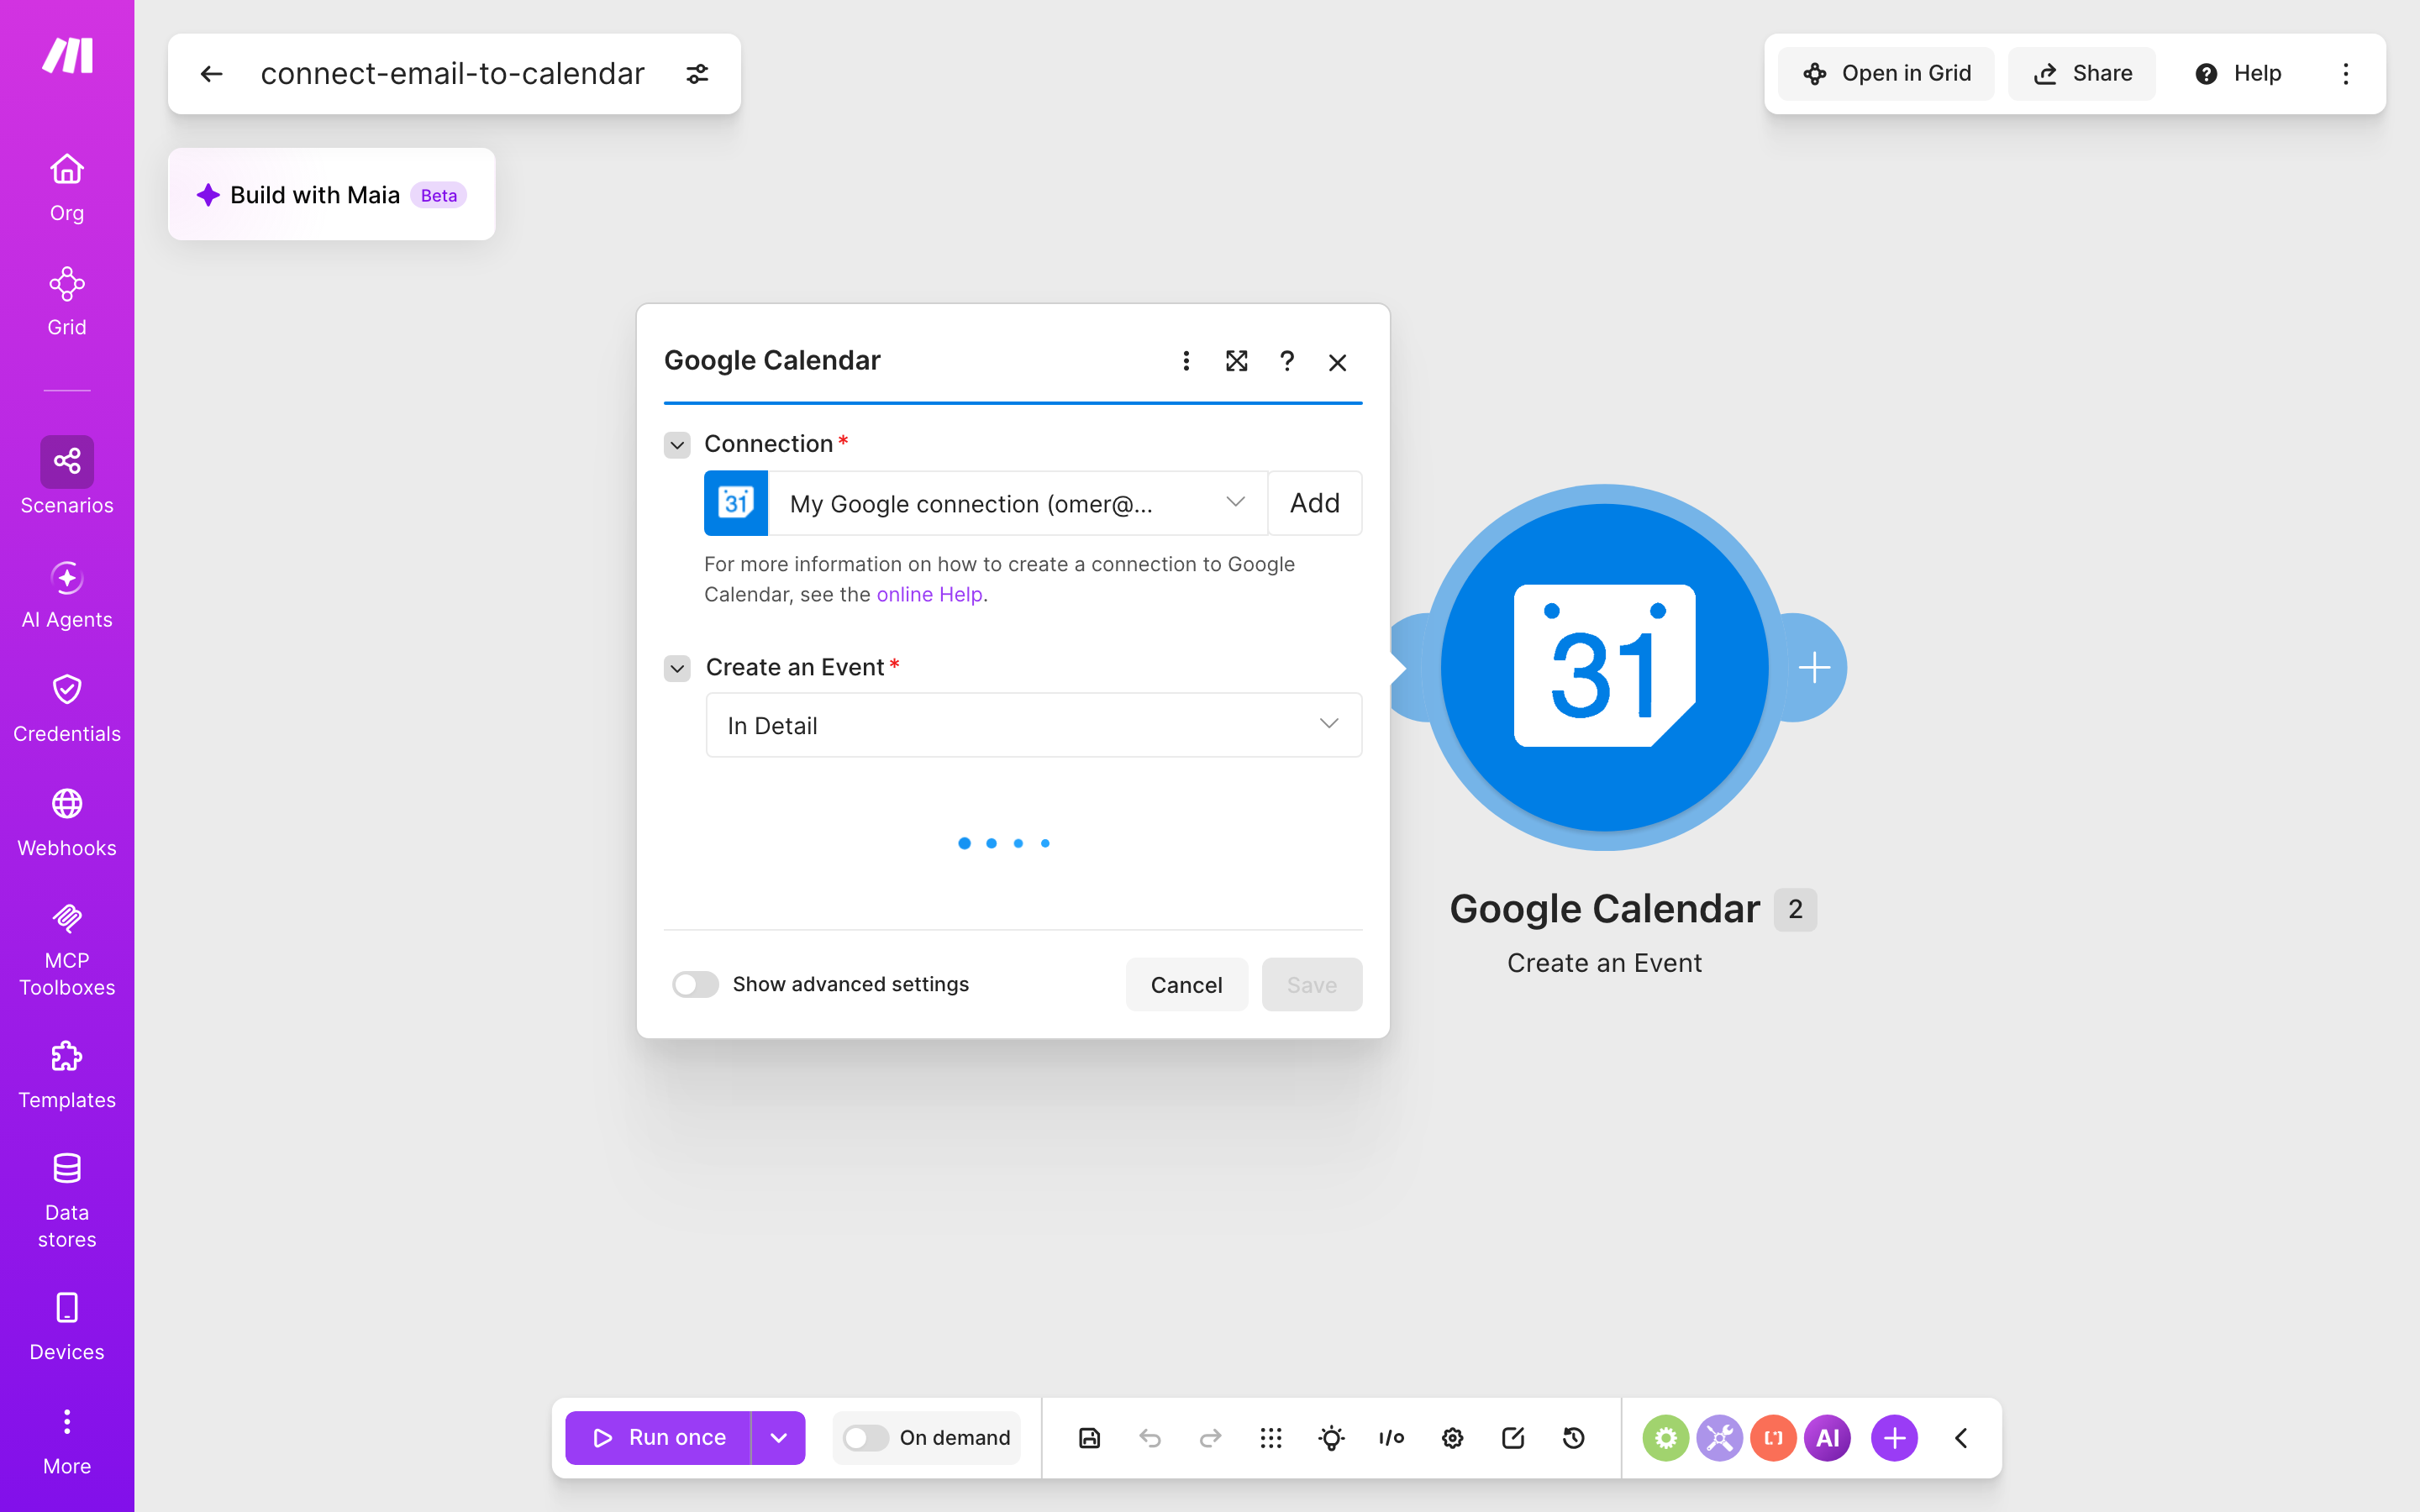Open MCP Toolboxes in the sidebar
Image resolution: width=2420 pixels, height=1512 pixels.
(67, 949)
